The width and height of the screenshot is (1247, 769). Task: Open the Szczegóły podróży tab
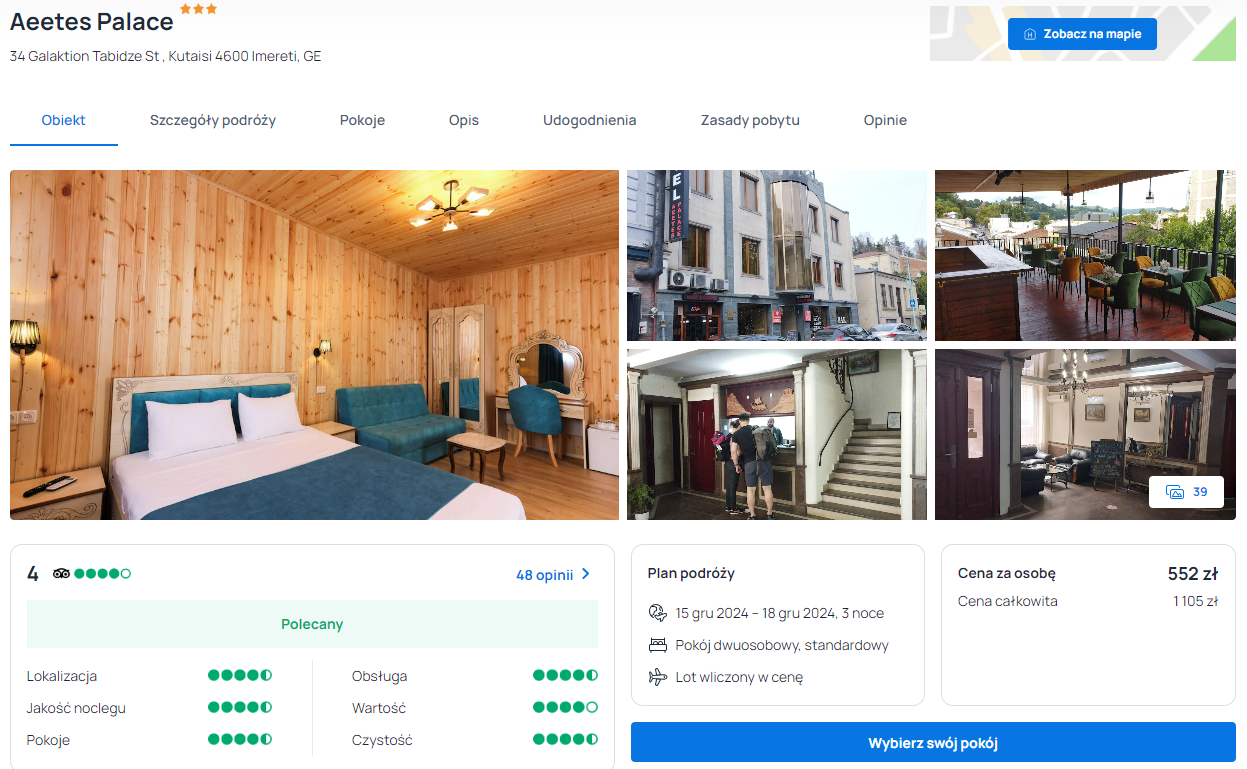(x=213, y=120)
